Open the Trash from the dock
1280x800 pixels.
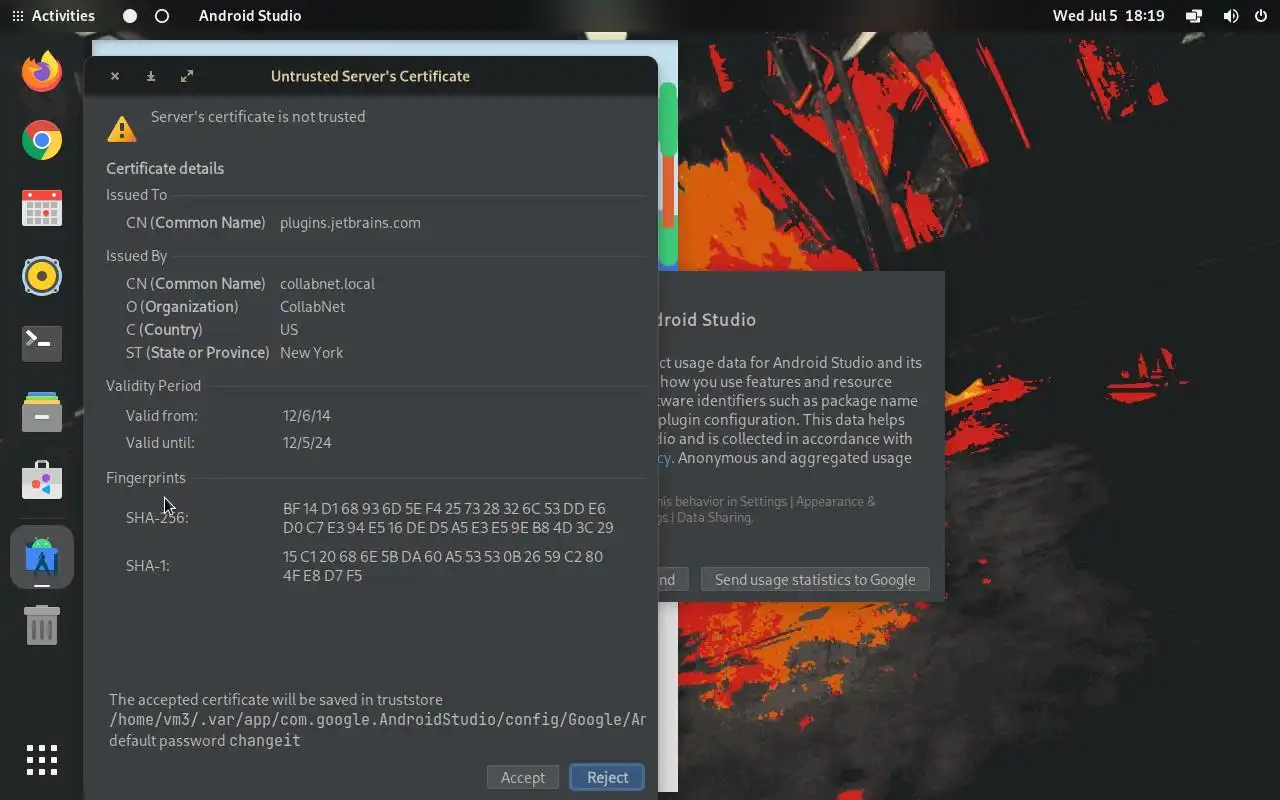tap(42, 625)
